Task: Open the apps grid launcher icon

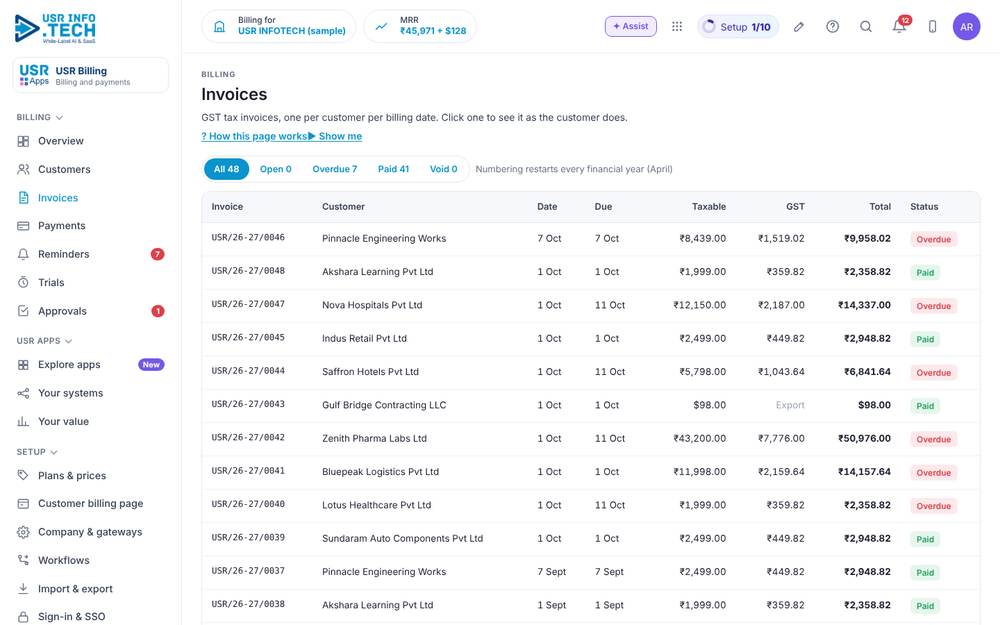Action: tap(677, 26)
